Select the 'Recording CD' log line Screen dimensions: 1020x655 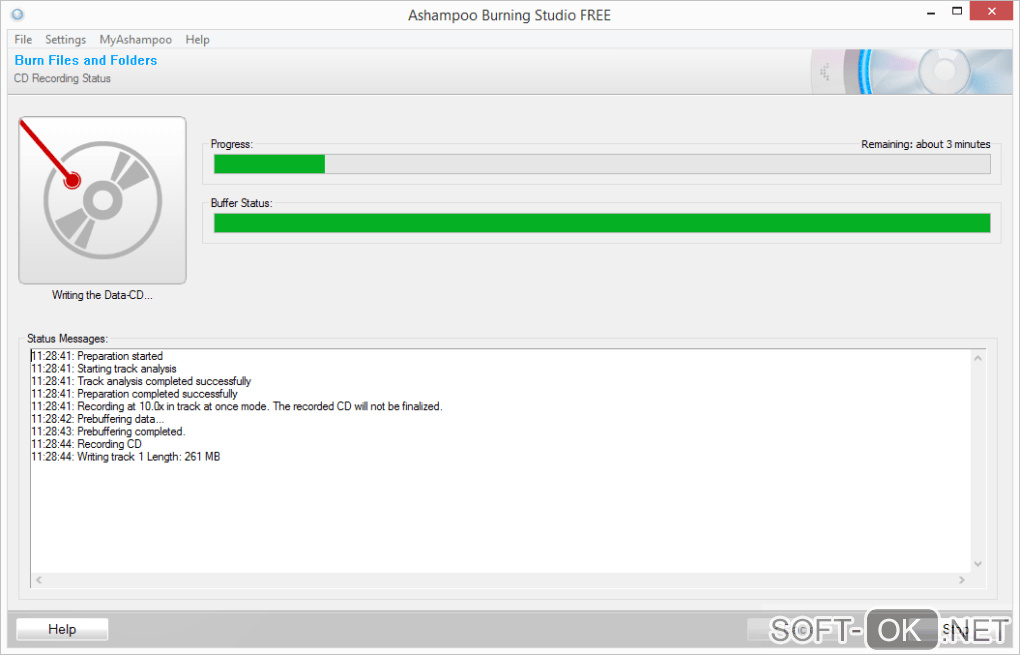tap(87, 444)
